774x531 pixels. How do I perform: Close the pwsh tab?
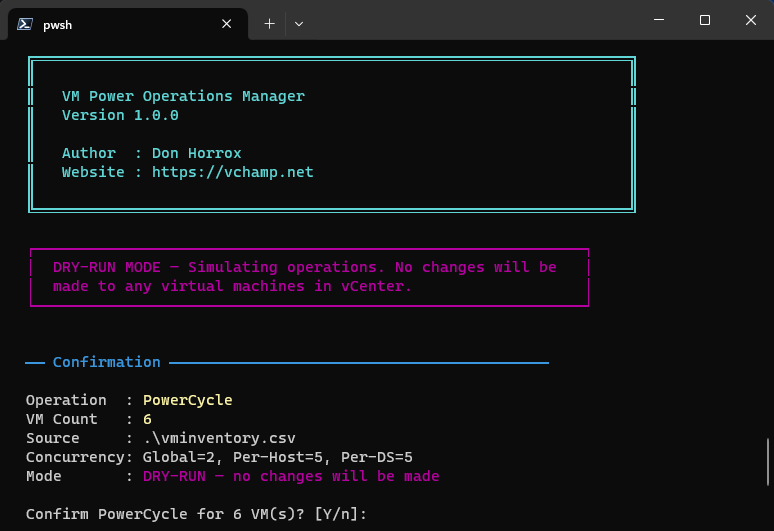click(227, 24)
